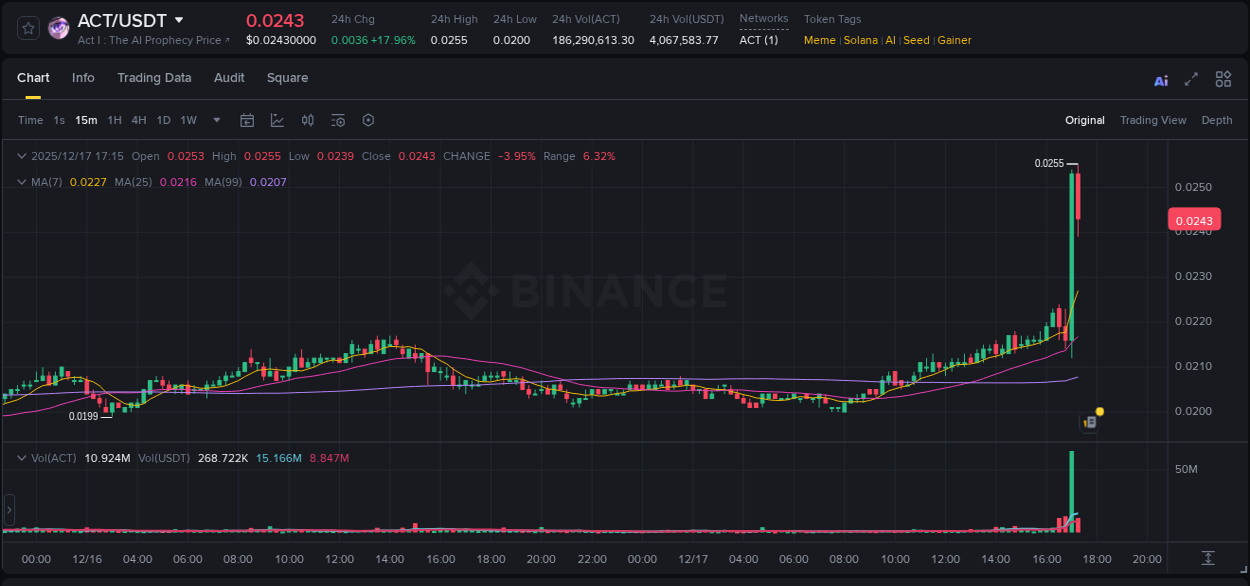Viewport: 1250px width, 586px height.
Task: Open the AI analysis assistant icon
Action: click(x=1160, y=78)
